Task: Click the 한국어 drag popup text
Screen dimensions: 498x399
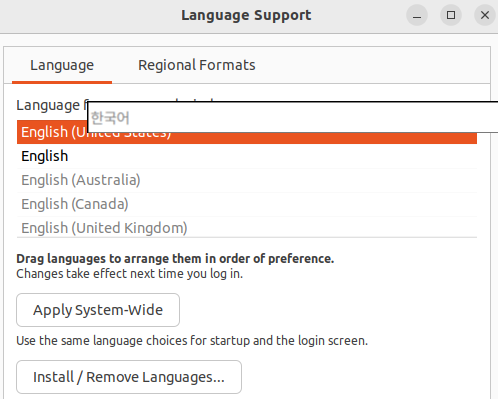Action: pyautogui.click(x=110, y=118)
